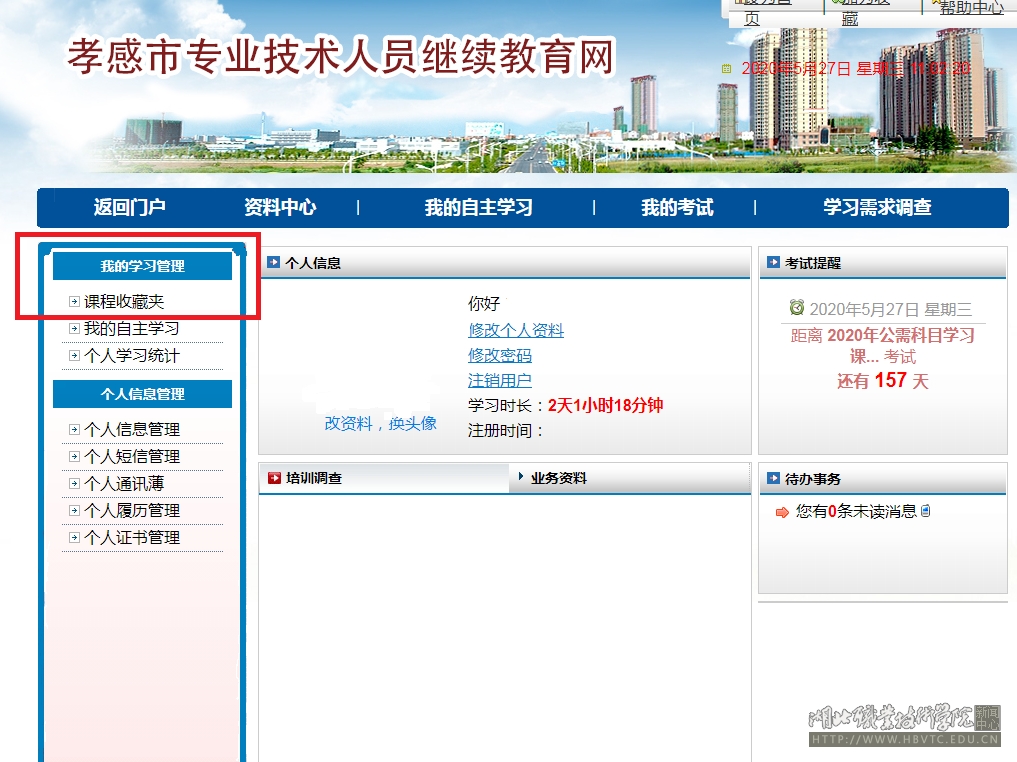Viewport: 1017px width, 762px height.
Task: Select the 培训调查 tab
Action: pyautogui.click(x=314, y=478)
